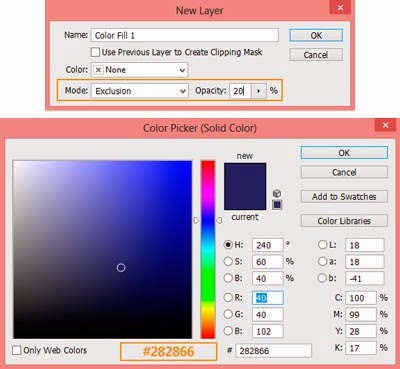The width and height of the screenshot is (400, 369).
Task: Click OK in the Color Picker dialog
Action: 344,153
